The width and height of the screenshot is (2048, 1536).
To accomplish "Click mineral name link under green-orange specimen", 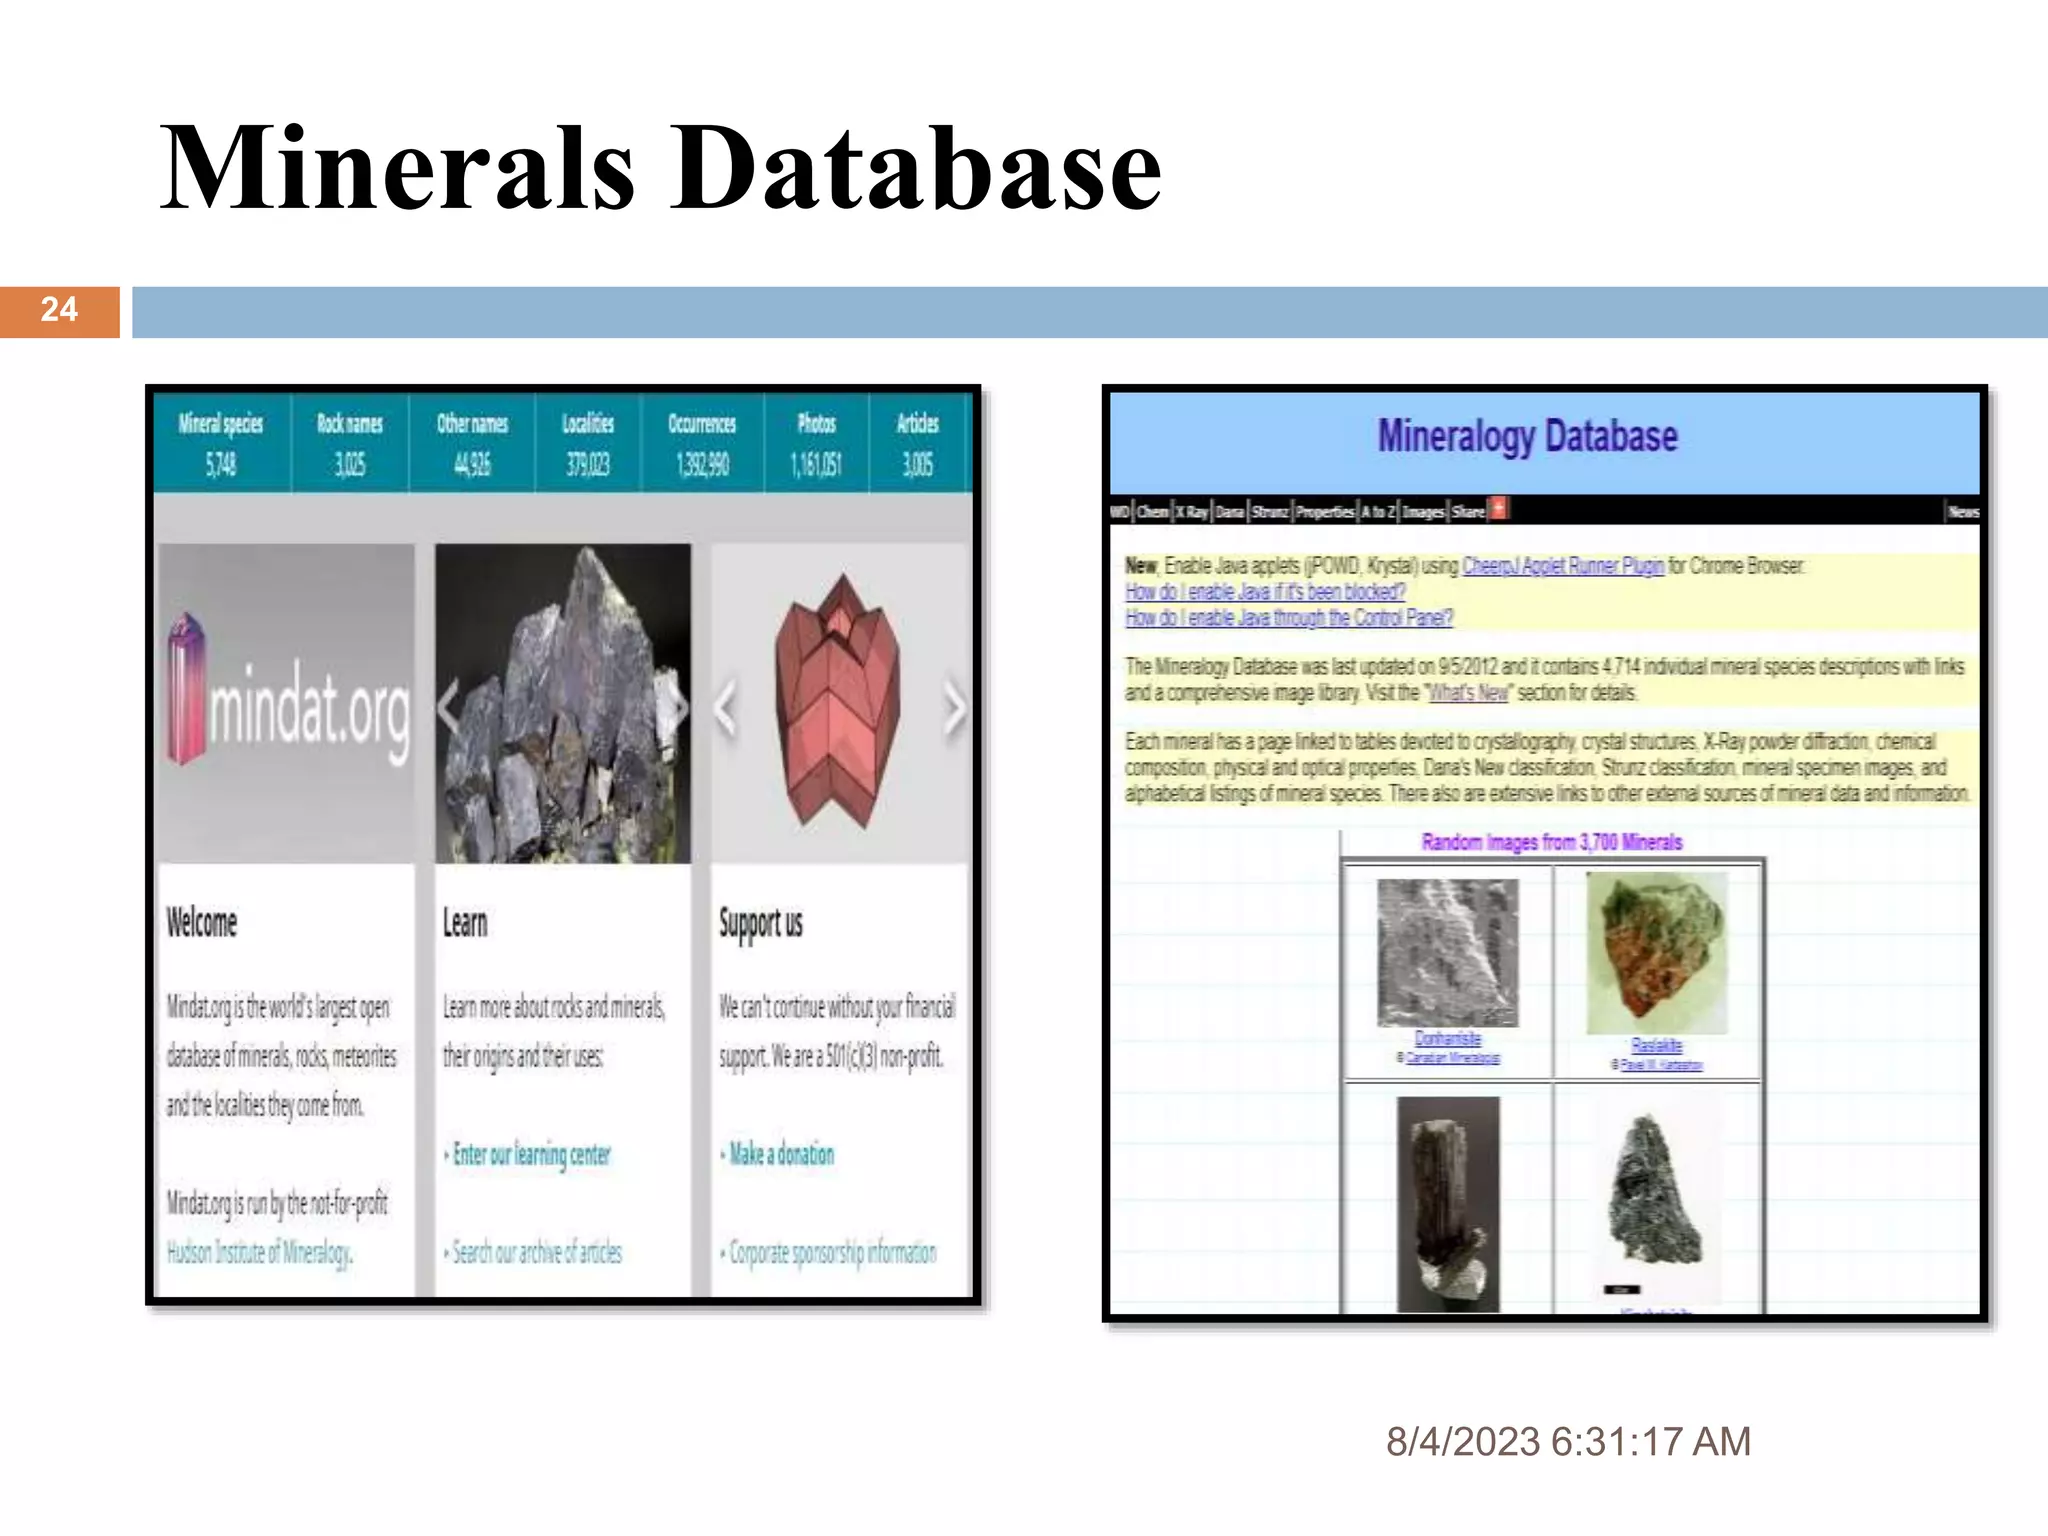I will pyautogui.click(x=1656, y=1046).
